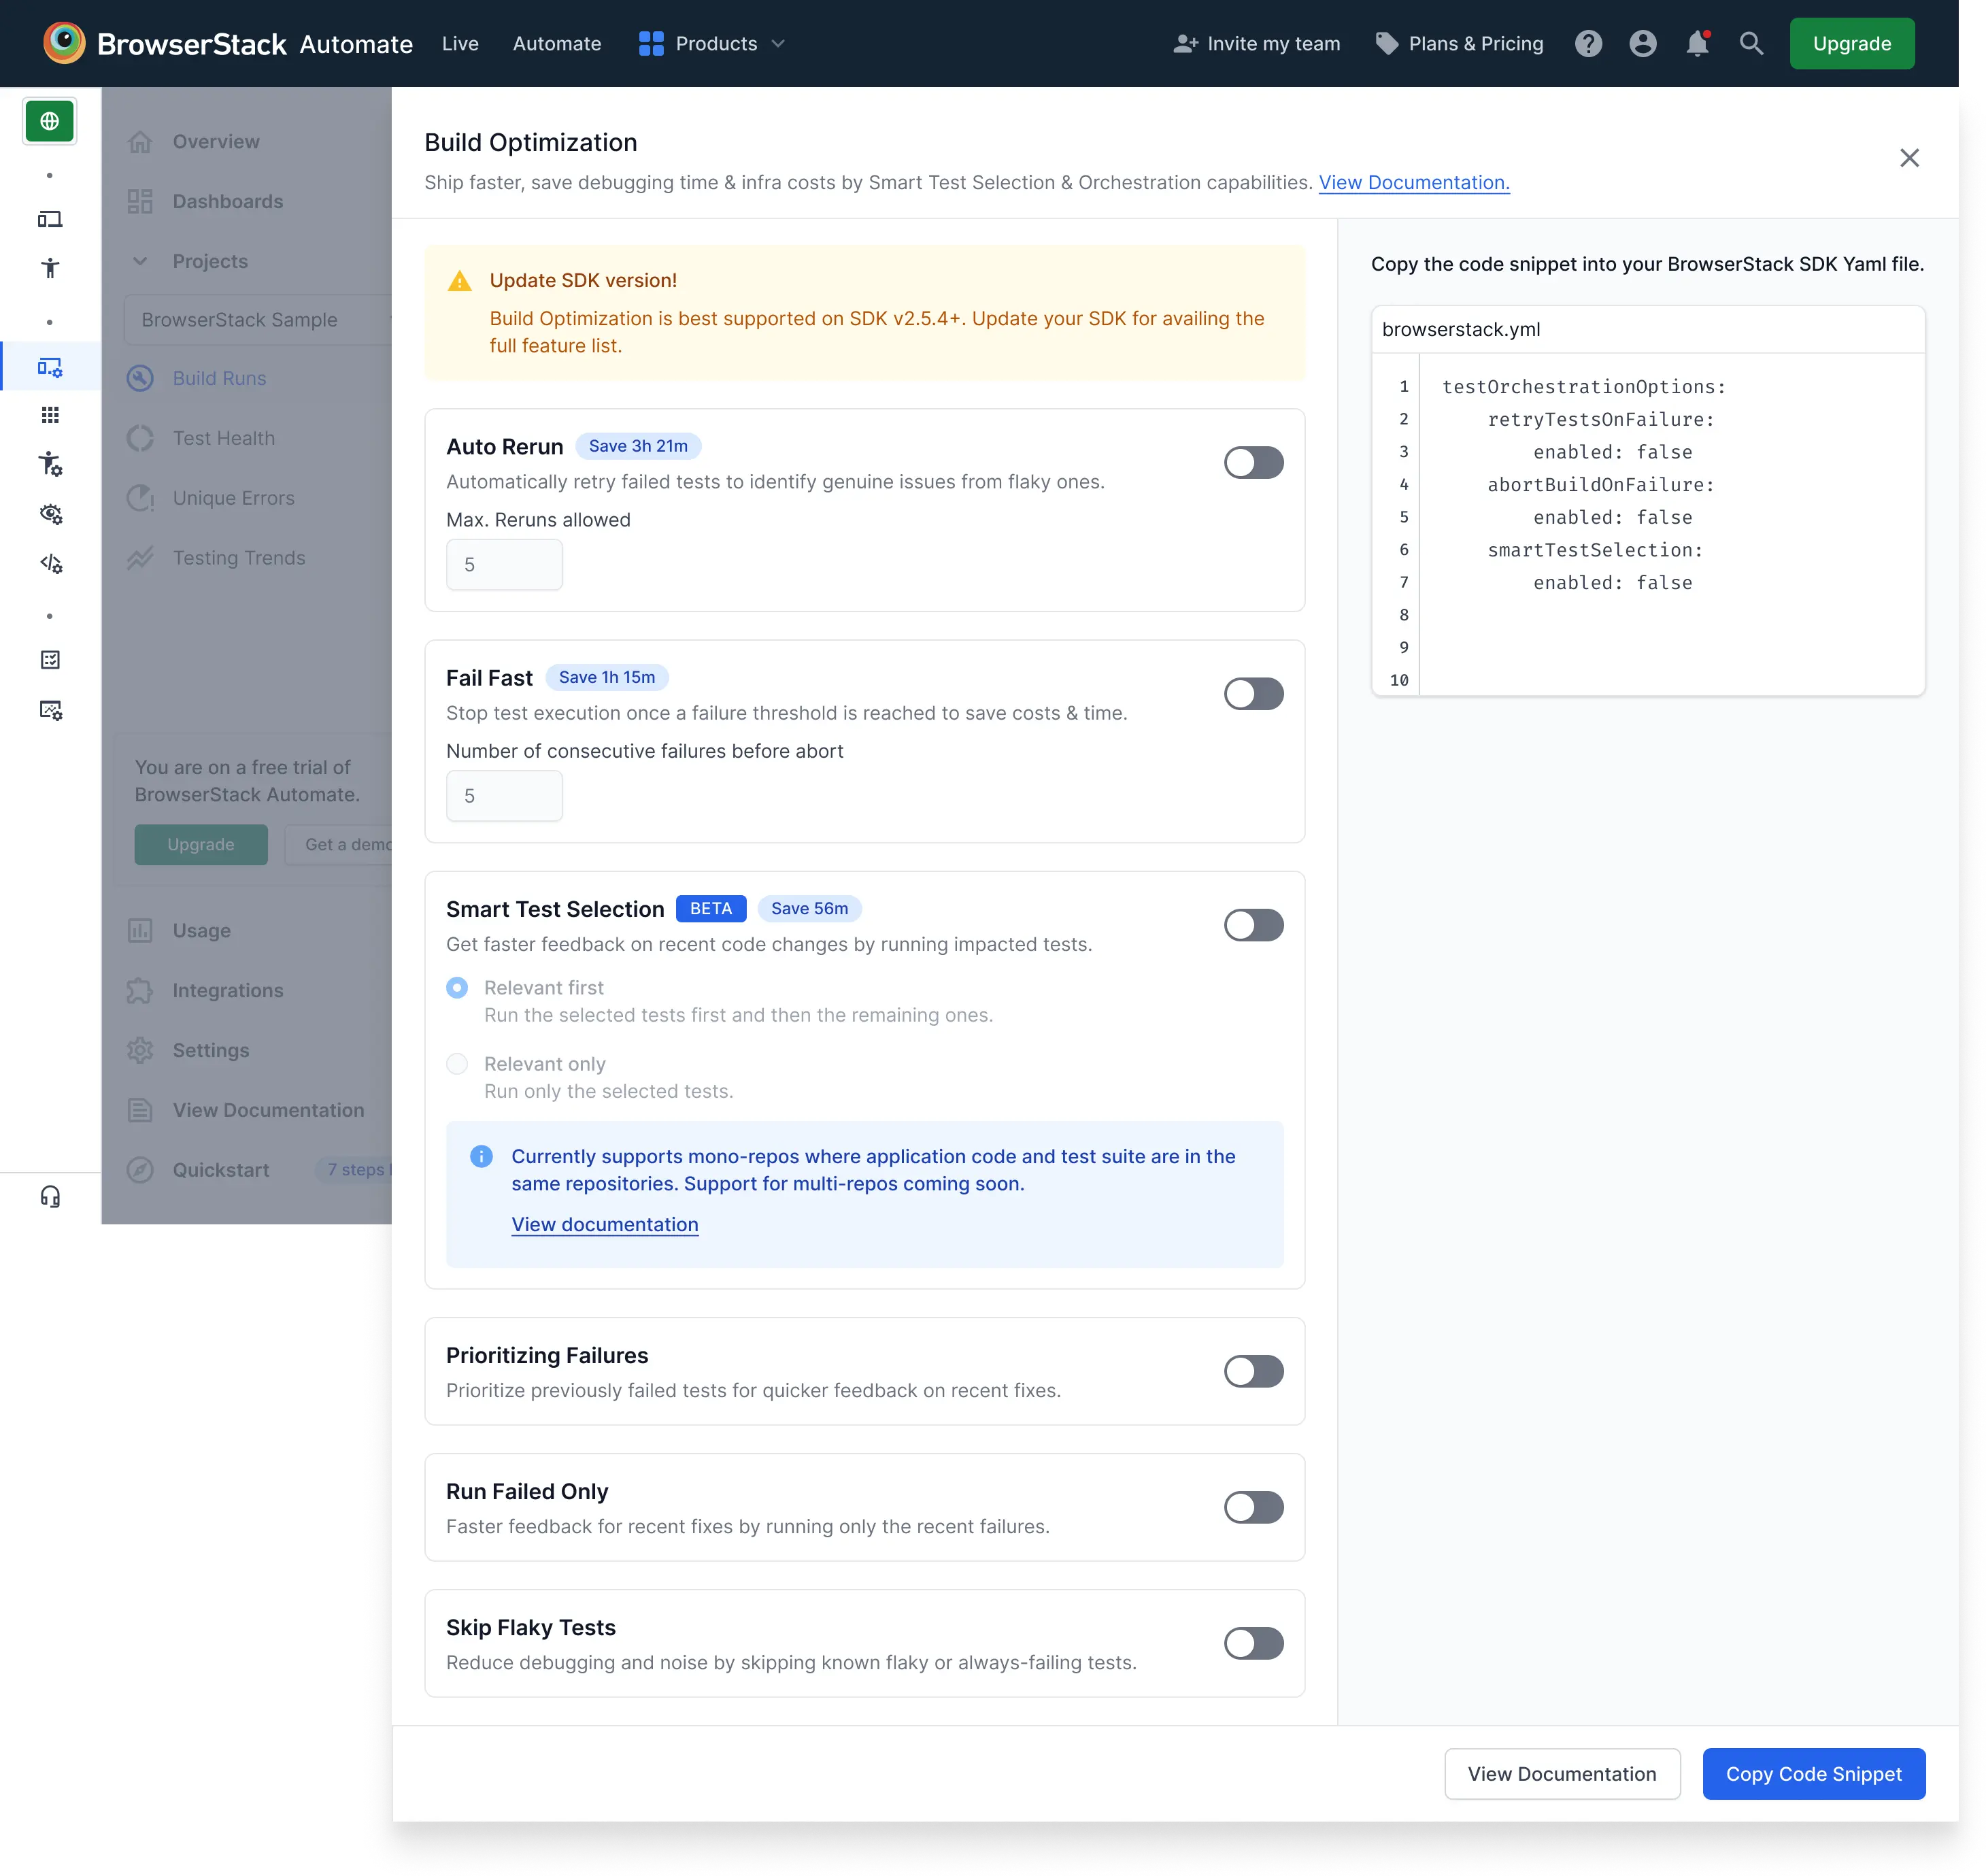Image resolution: width=1986 pixels, height=1876 pixels.
Task: Open Testing Trends from the sidebar
Action: coord(239,557)
